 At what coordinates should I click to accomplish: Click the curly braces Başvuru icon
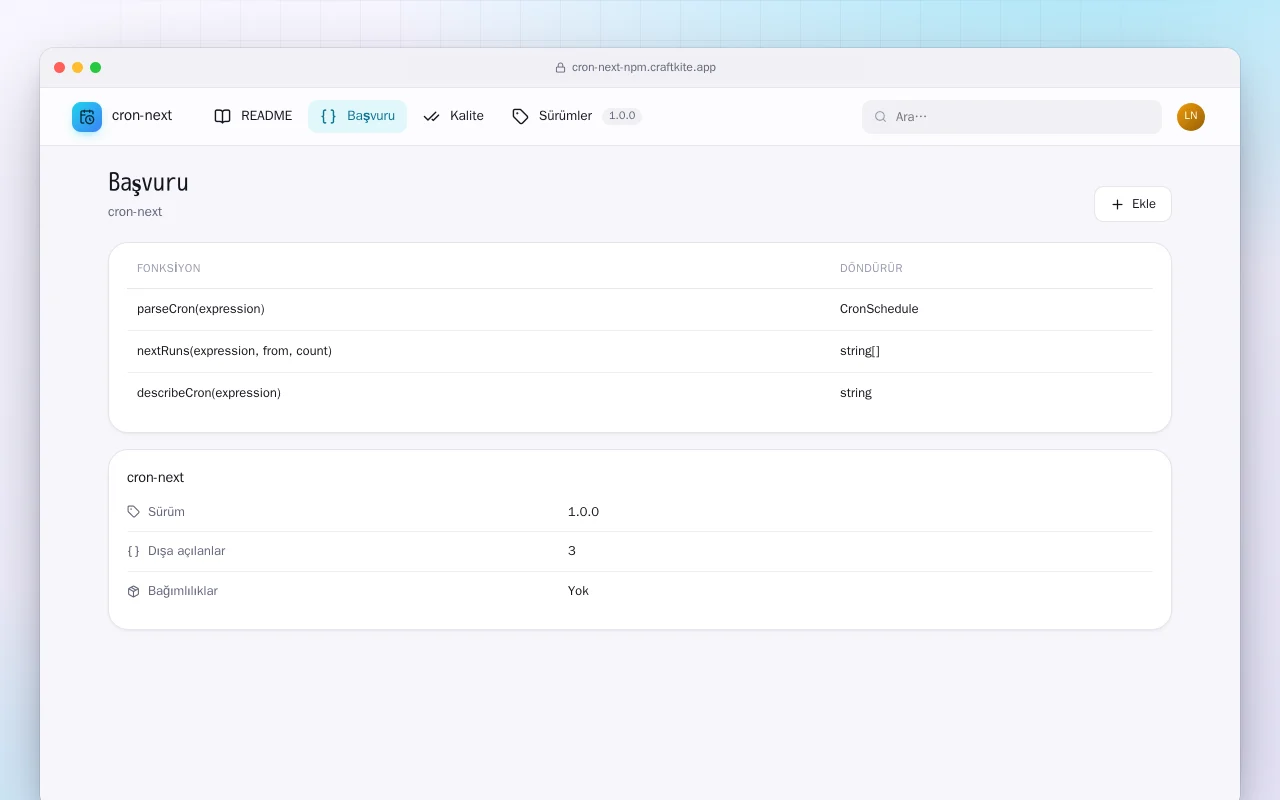[328, 116]
